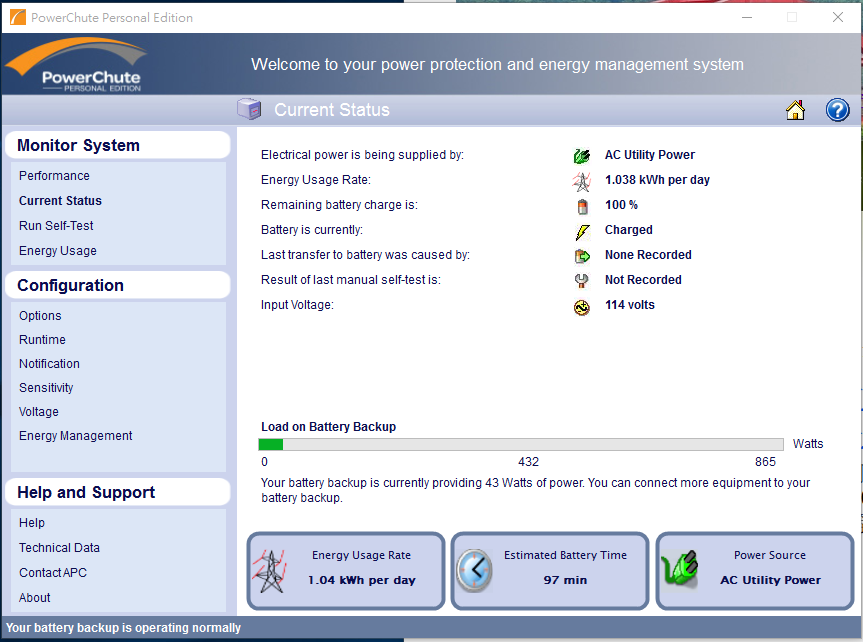Click 'Your battery backup is operating normally' status

(123, 628)
